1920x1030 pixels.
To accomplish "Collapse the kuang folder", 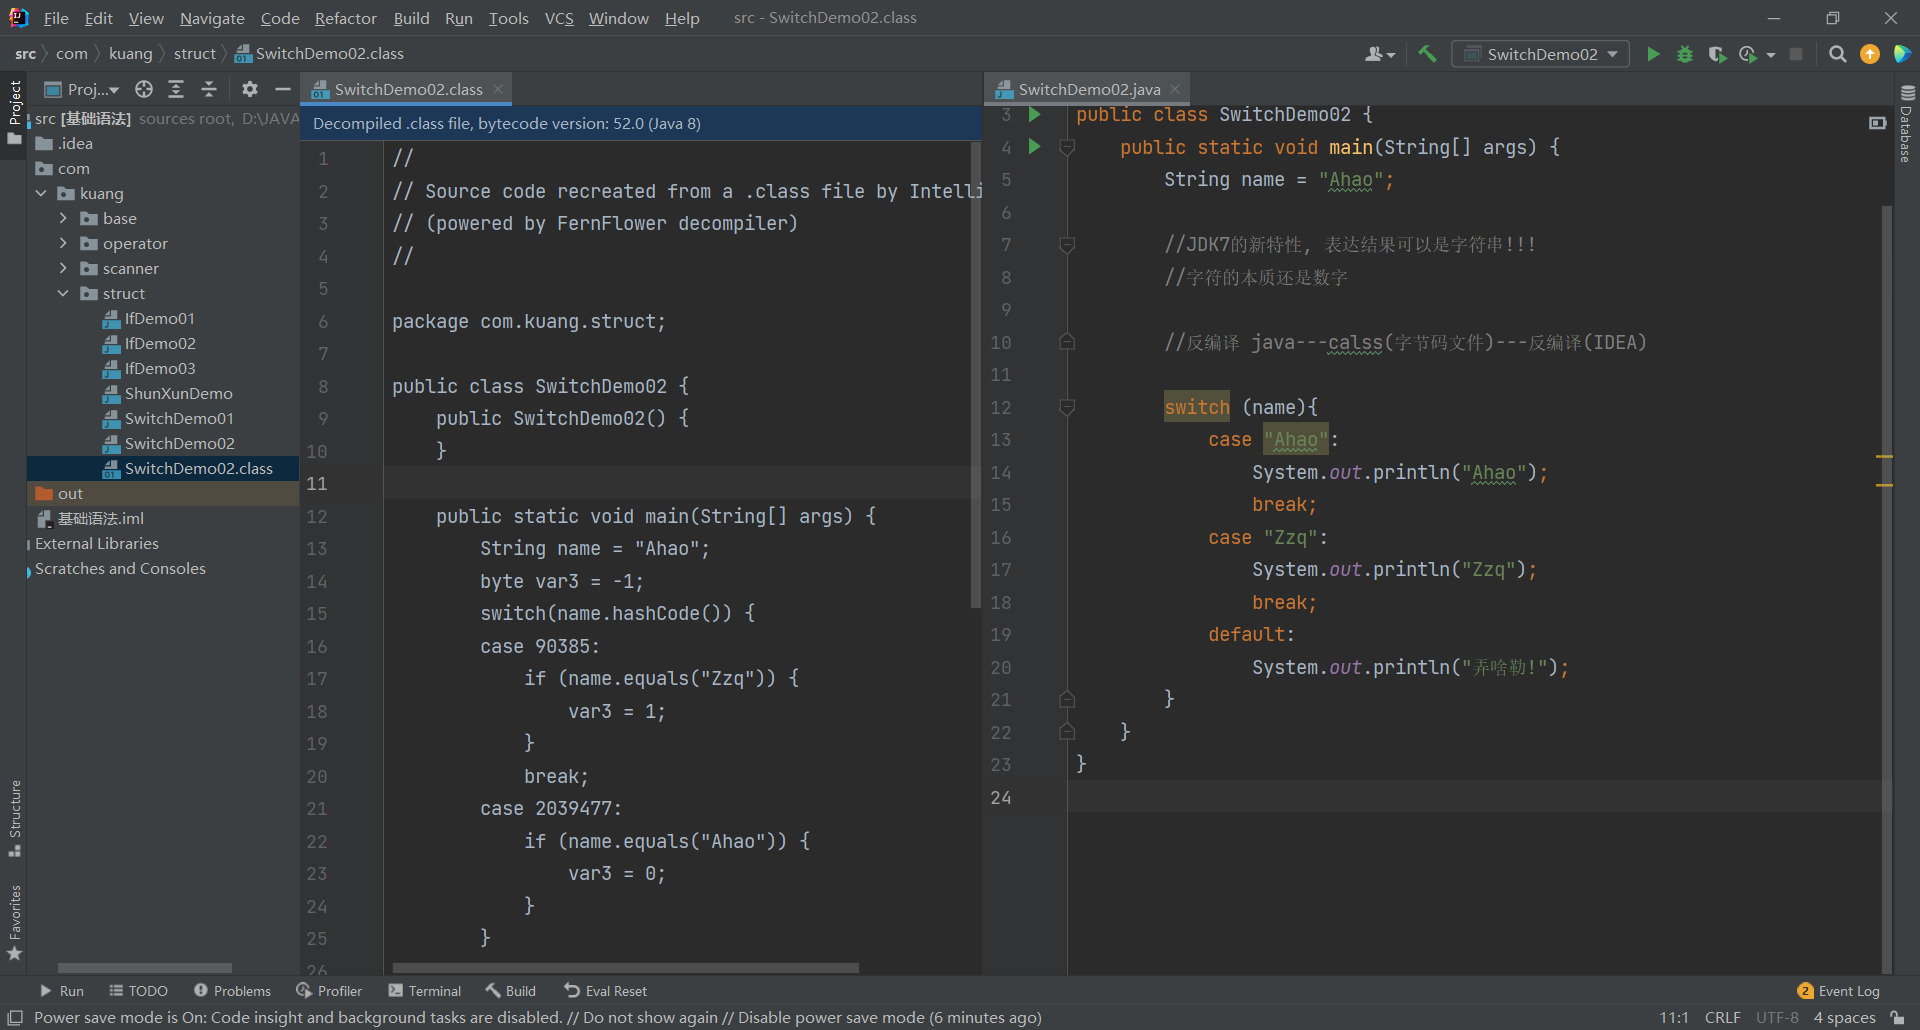I will 41,193.
